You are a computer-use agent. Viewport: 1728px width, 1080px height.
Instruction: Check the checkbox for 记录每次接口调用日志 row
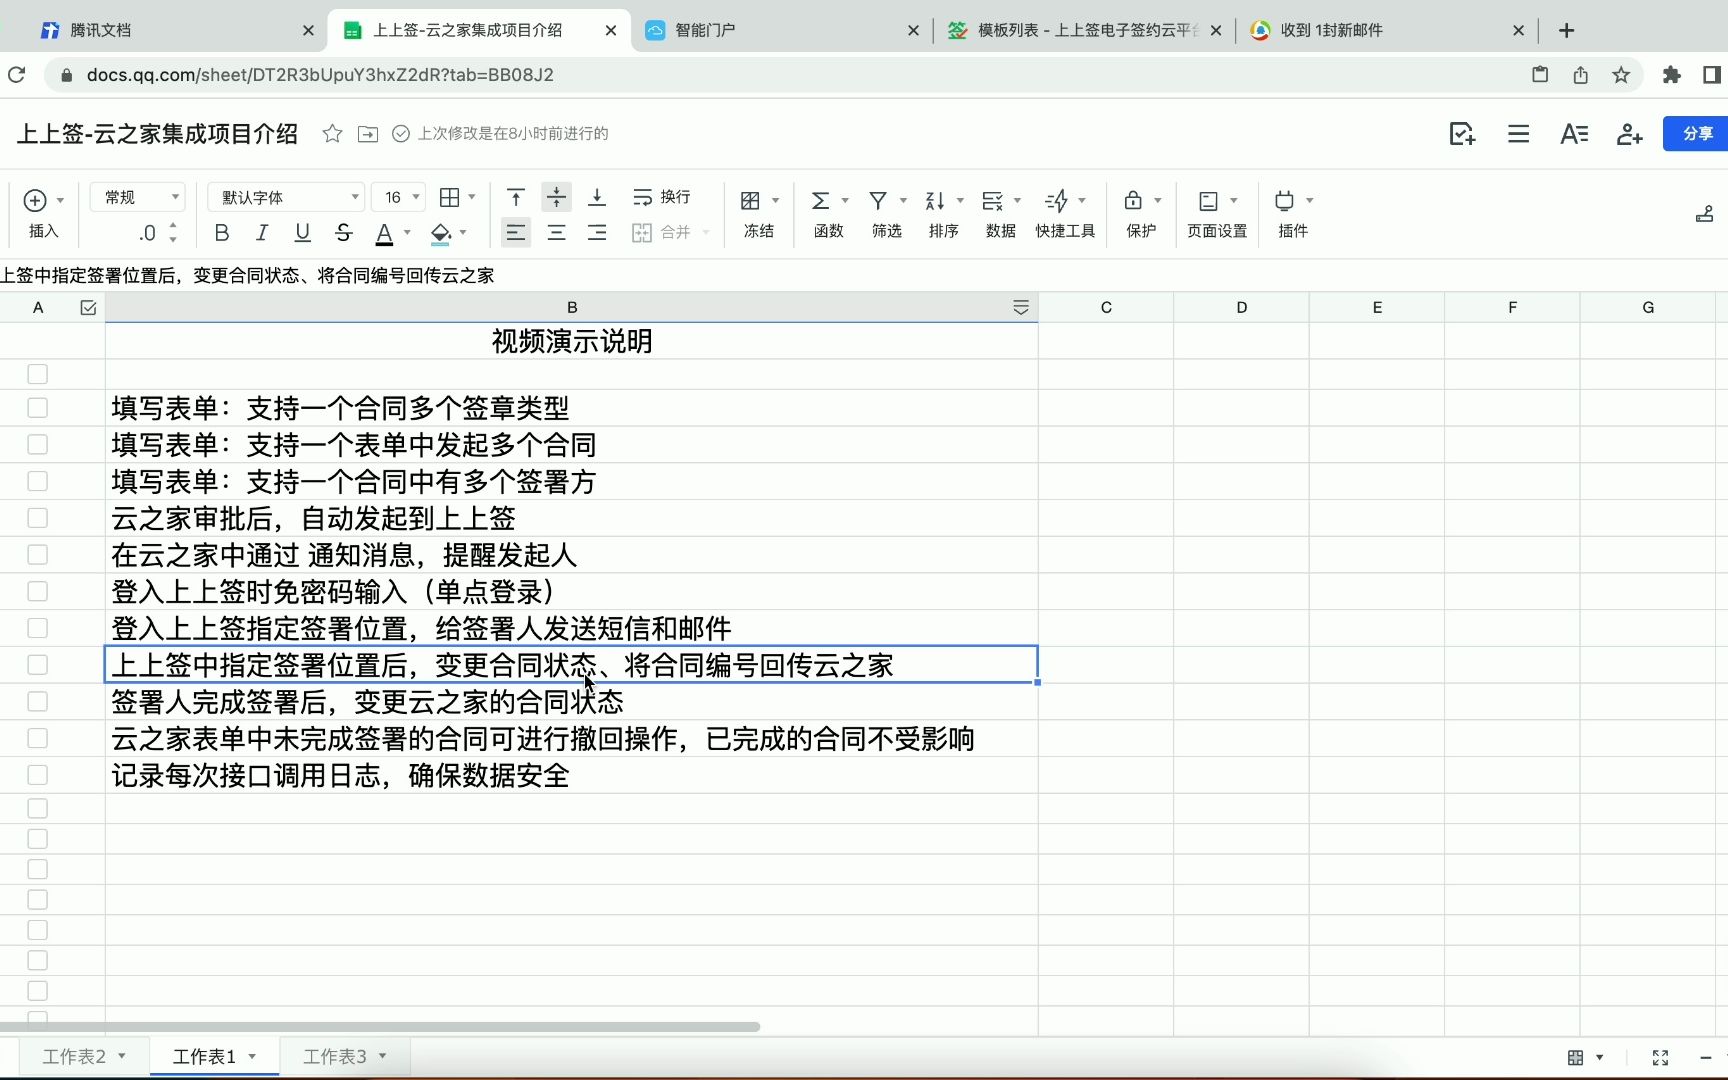tap(38, 775)
